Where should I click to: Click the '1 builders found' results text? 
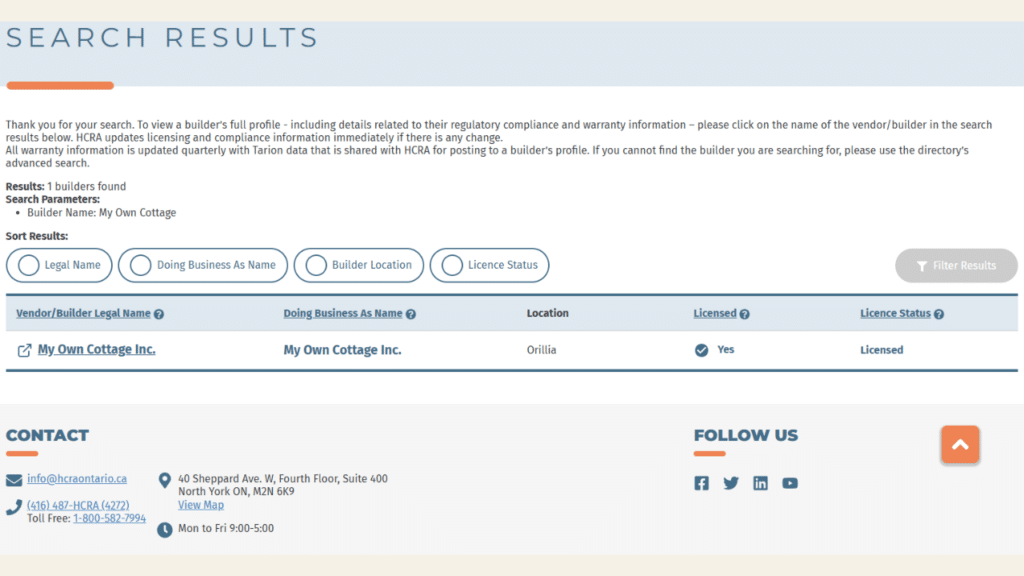click(86, 187)
